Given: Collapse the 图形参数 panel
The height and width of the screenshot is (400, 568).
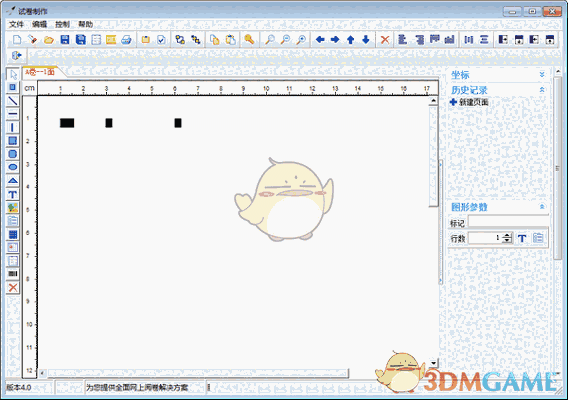Looking at the screenshot, I should point(542,207).
